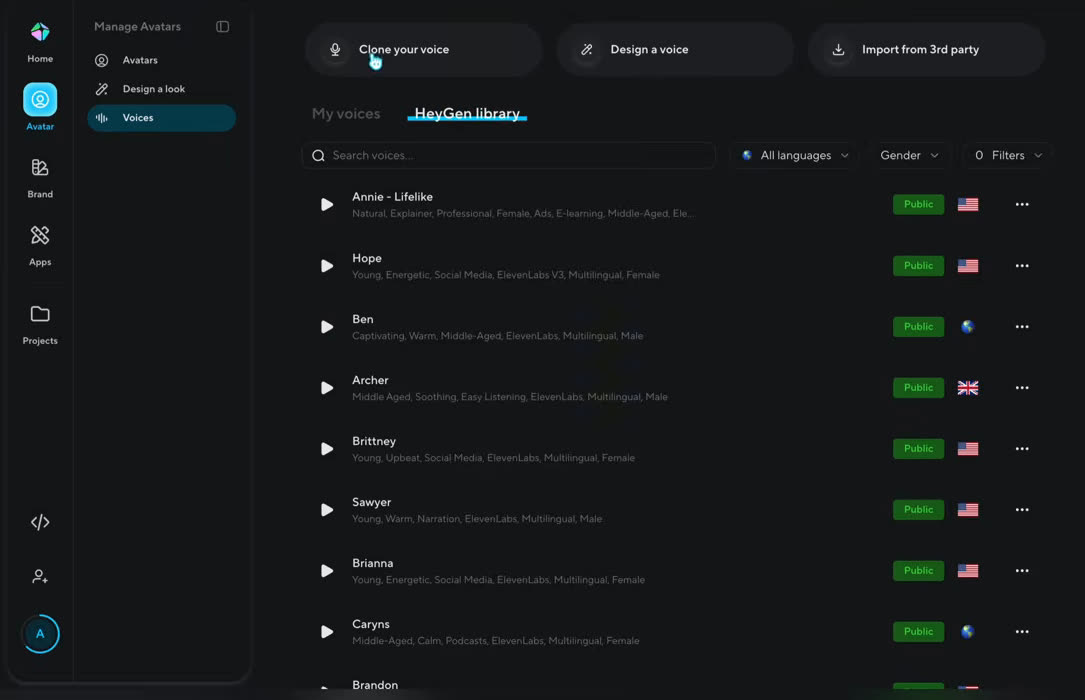1085x700 pixels.
Task: Open more options for Hope voice
Action: click(x=1021, y=266)
